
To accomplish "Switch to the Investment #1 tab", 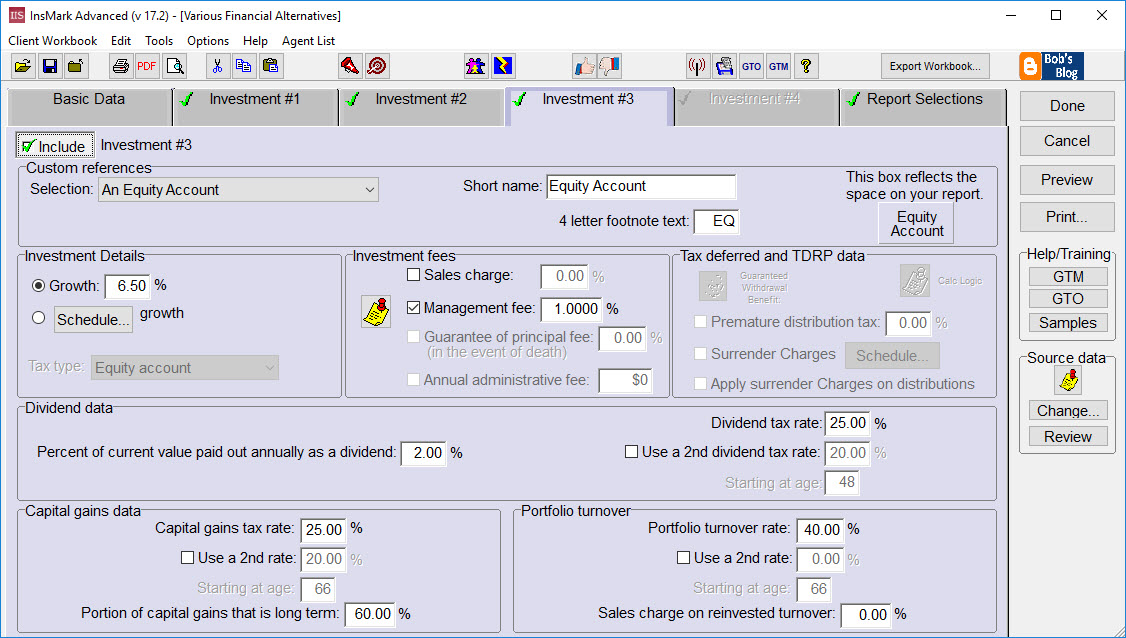I will pyautogui.click(x=254, y=104).
